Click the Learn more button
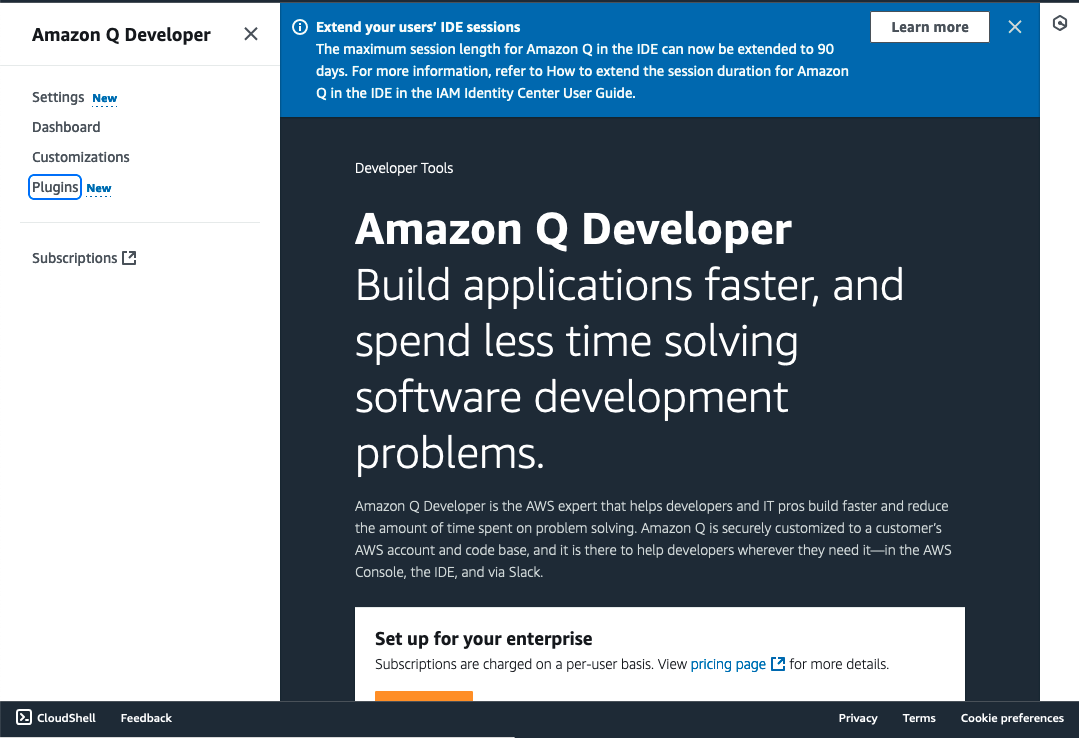Image resolution: width=1079 pixels, height=738 pixels. click(929, 27)
